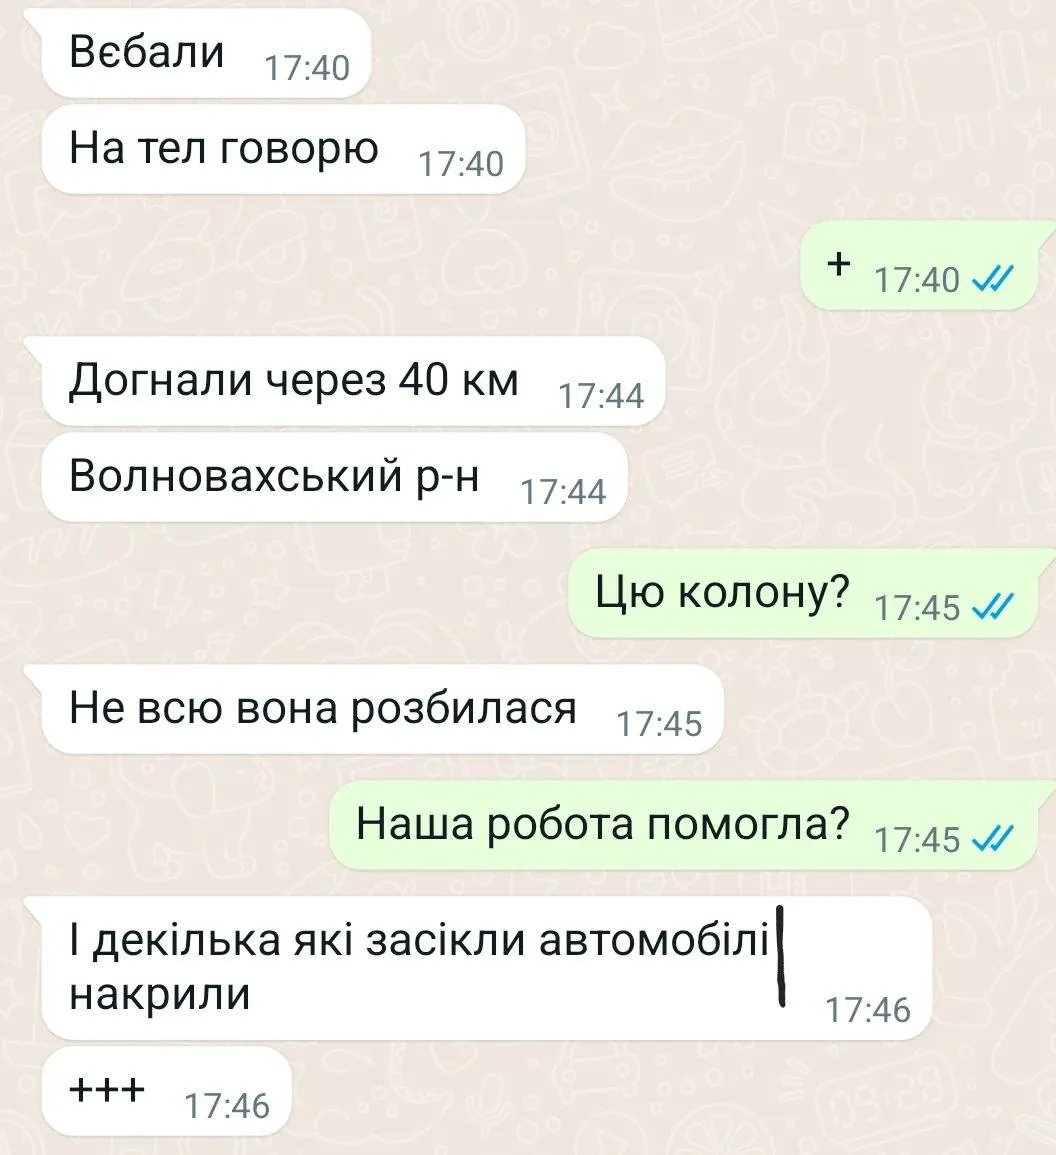This screenshot has height=1155, width=1056.
Task: Select the "+++" reply bubble
Action: (x=167, y=1091)
